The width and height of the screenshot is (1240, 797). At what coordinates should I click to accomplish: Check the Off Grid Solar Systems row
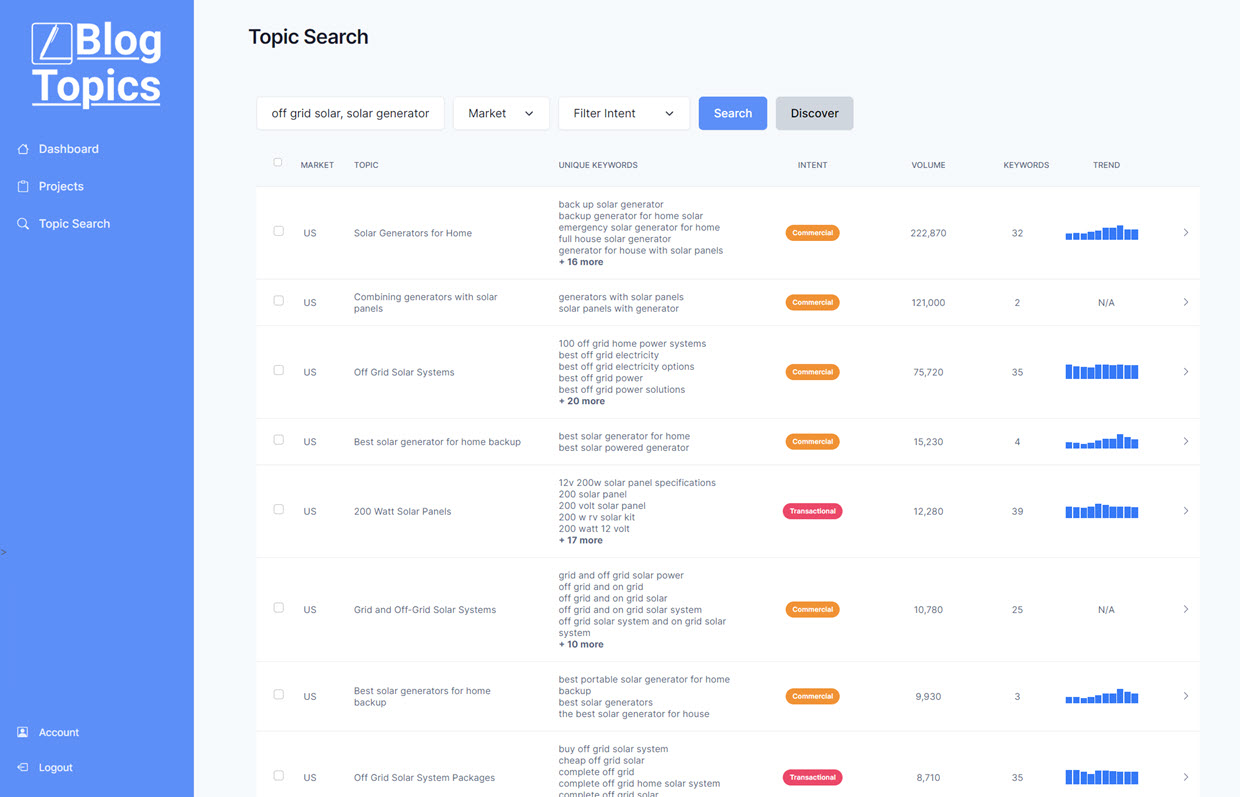[x=279, y=370]
